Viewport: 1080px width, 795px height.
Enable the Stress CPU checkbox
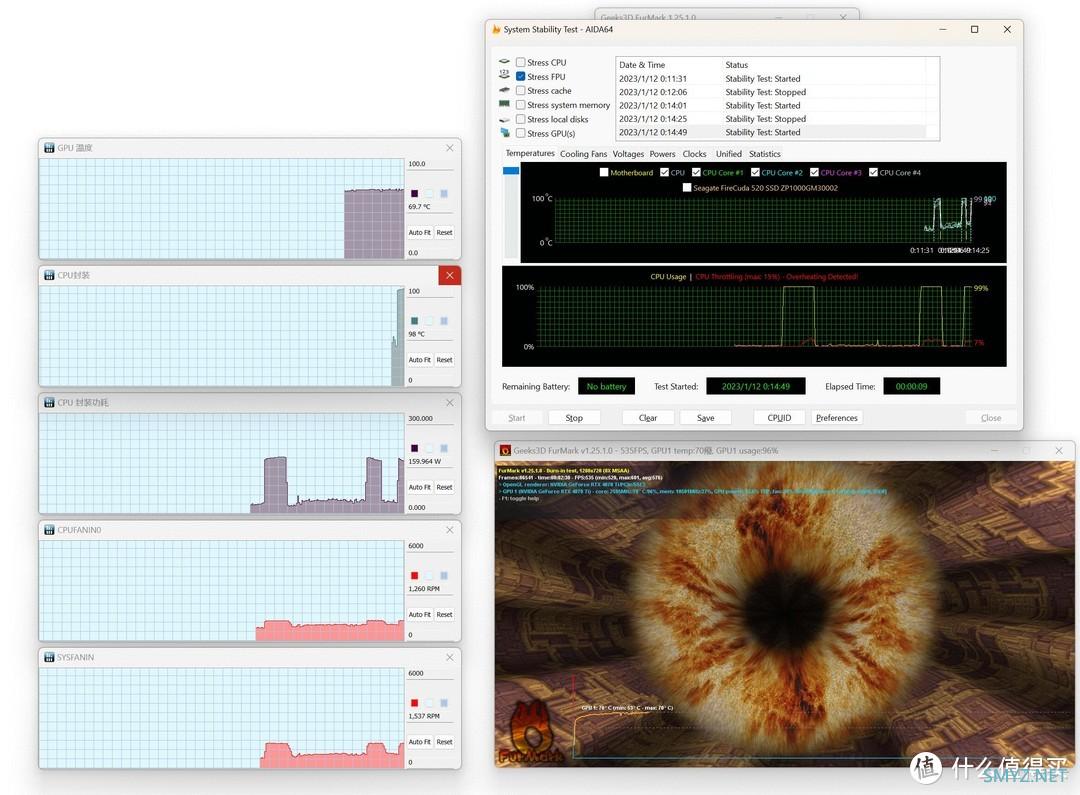pyautogui.click(x=521, y=62)
